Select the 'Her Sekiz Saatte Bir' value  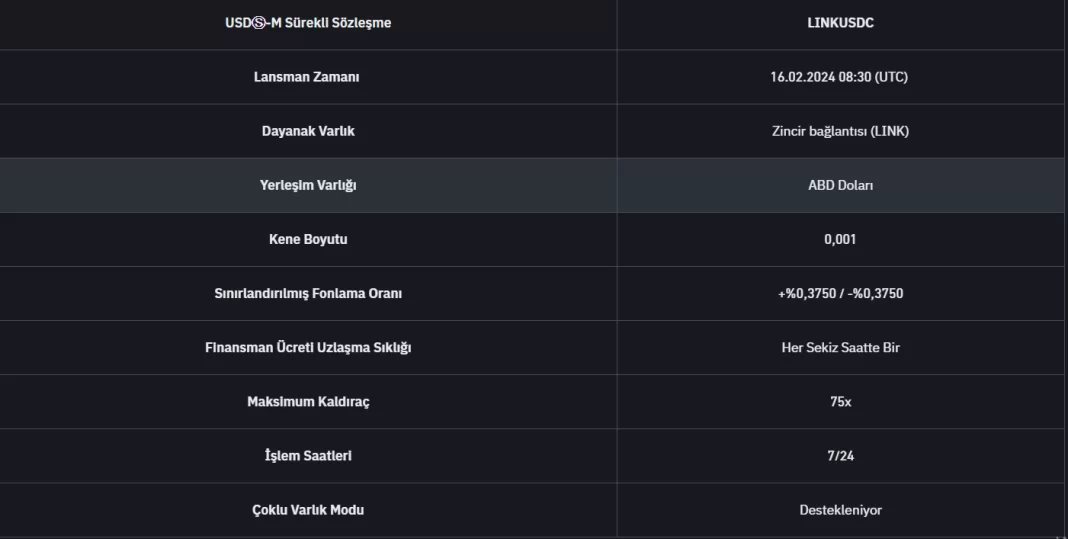(x=840, y=347)
